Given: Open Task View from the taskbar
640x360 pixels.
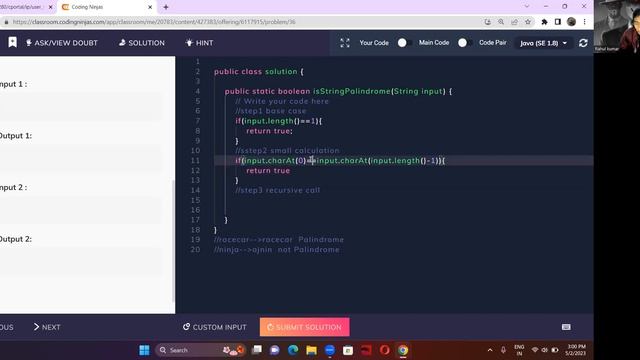Looking at the screenshot, I should tap(257, 350).
